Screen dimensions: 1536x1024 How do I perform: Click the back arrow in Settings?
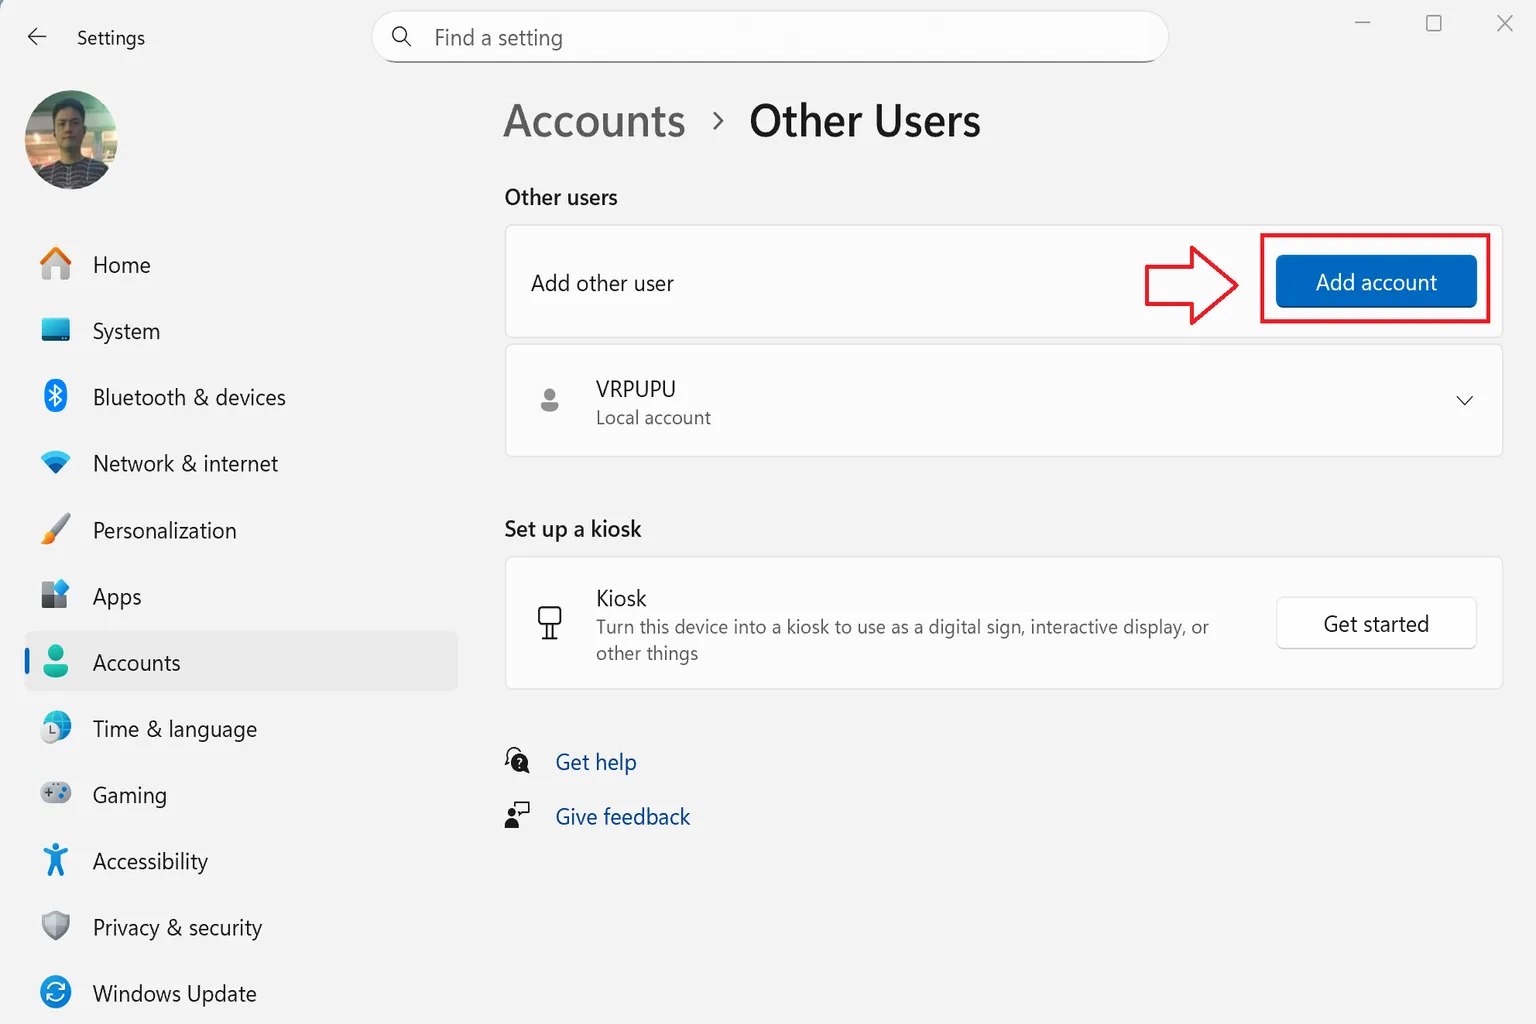coord(37,37)
